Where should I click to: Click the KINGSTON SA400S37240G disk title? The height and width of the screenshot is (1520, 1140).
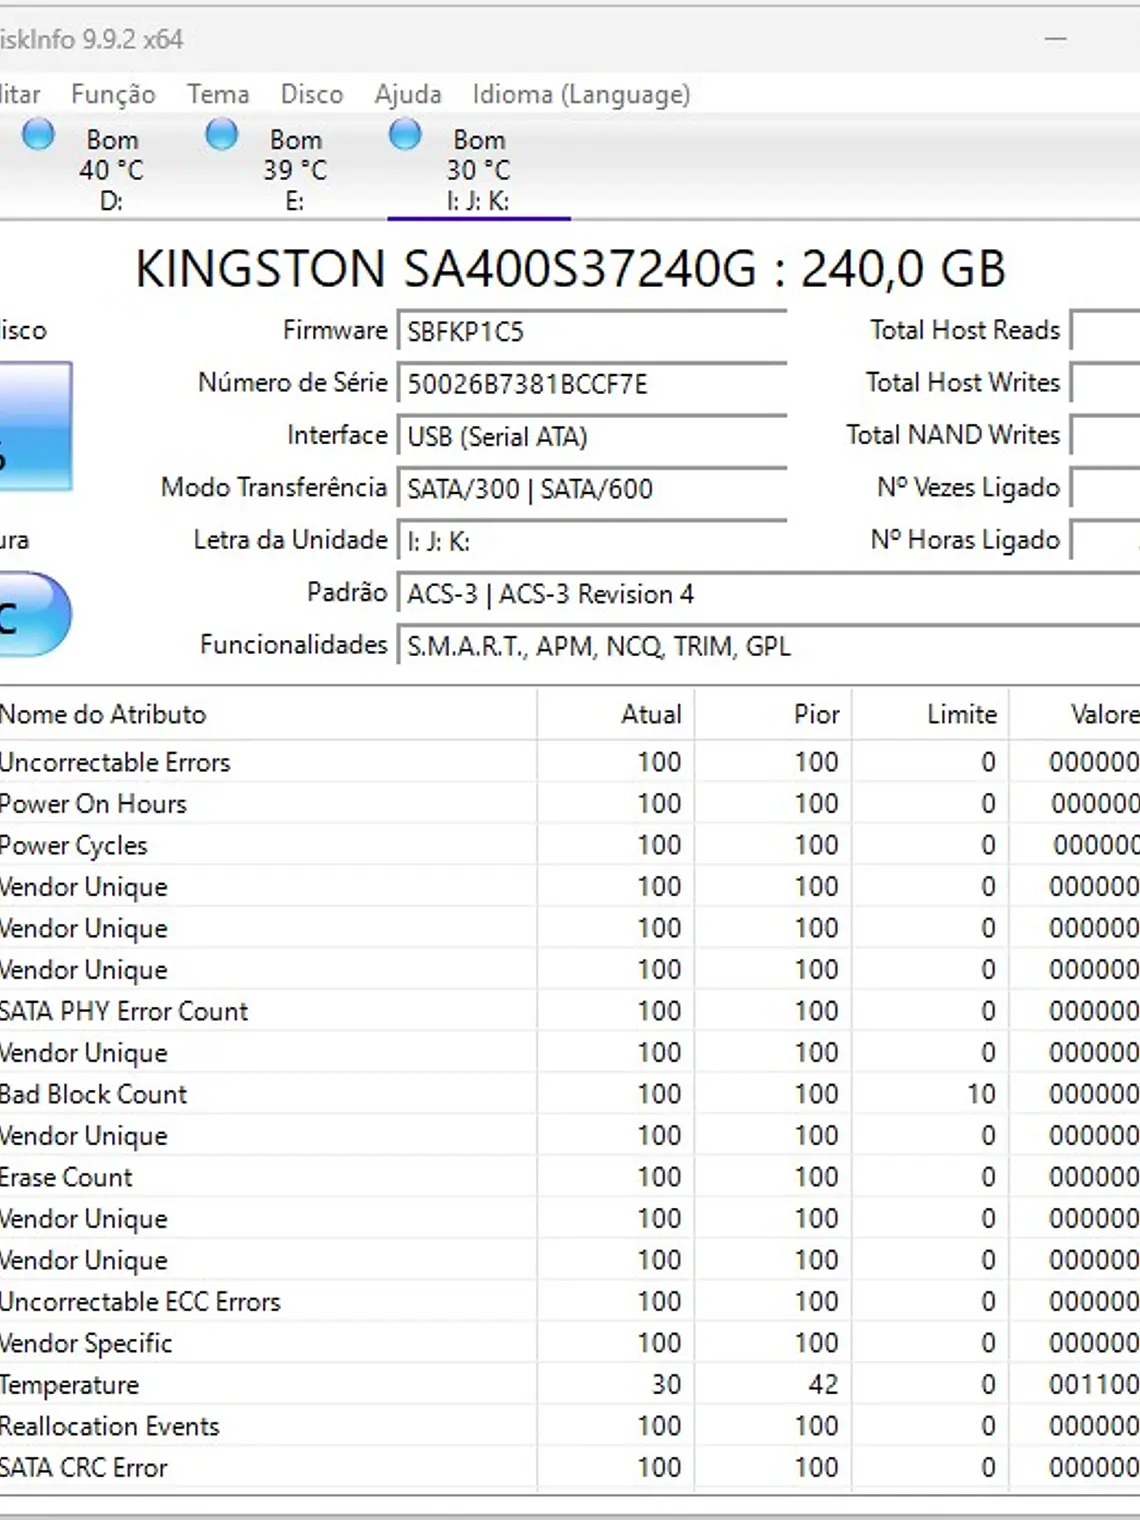[570, 269]
